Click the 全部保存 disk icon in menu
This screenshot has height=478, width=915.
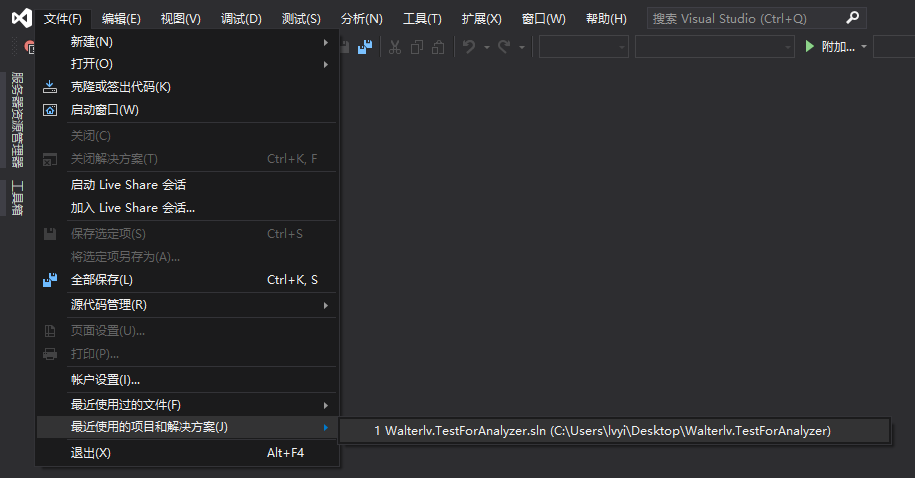(50, 280)
